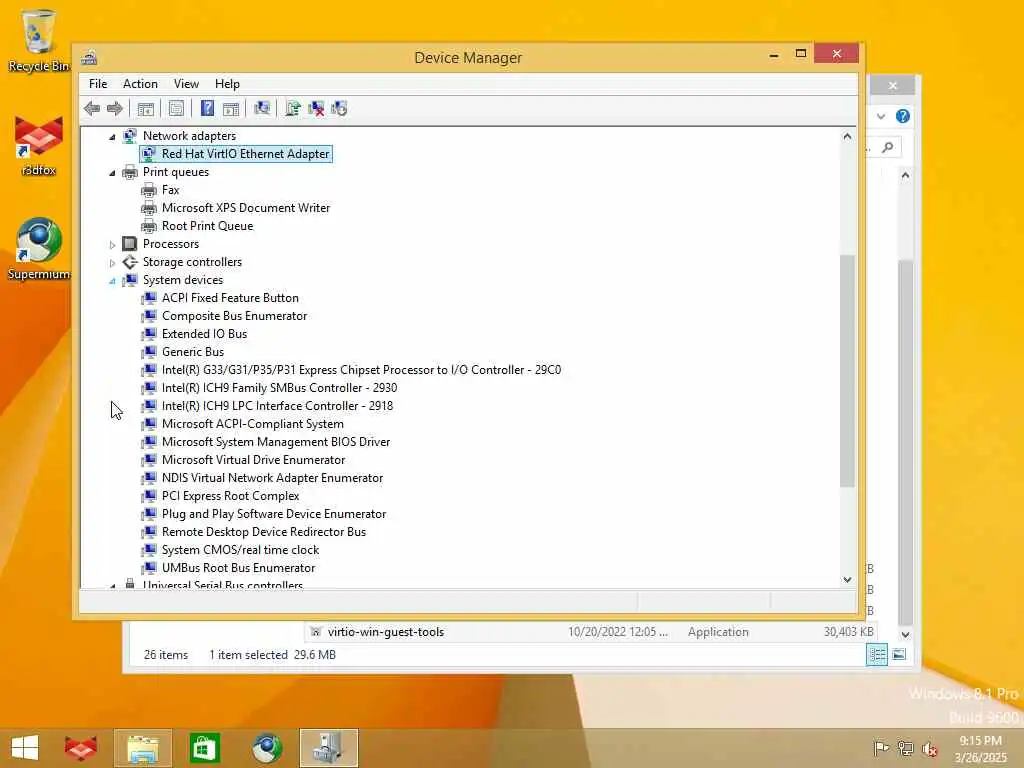
Task: Collapse the System devices node
Action: (x=112, y=281)
